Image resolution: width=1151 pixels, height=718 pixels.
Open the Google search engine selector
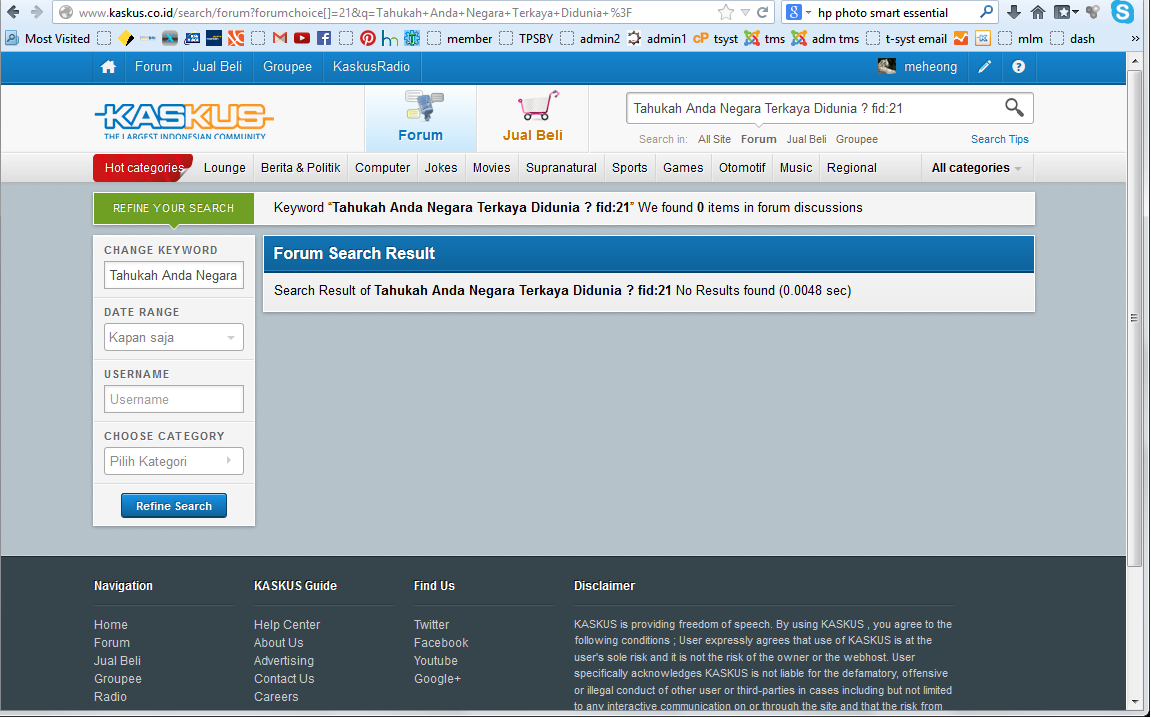pyautogui.click(x=798, y=12)
